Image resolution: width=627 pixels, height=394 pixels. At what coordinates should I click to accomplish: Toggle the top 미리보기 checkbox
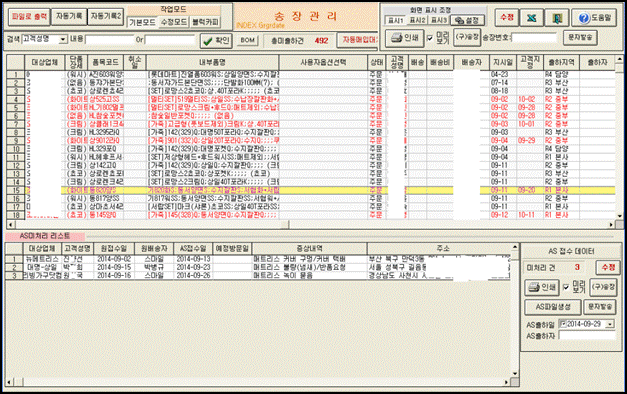430,38
